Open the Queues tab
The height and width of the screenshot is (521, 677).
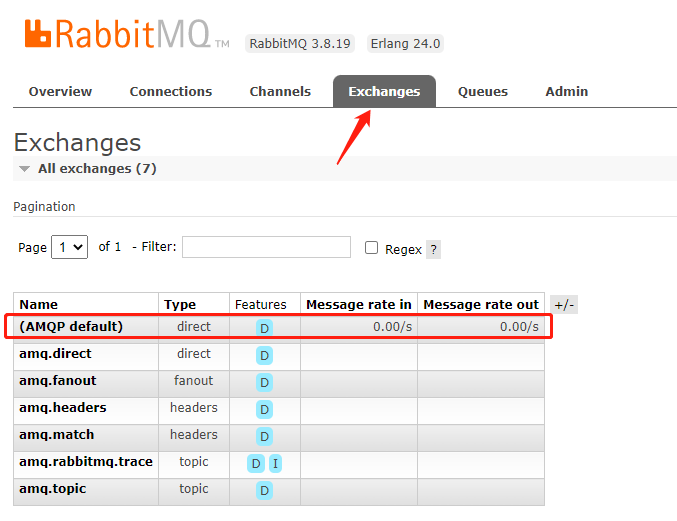[x=482, y=92]
